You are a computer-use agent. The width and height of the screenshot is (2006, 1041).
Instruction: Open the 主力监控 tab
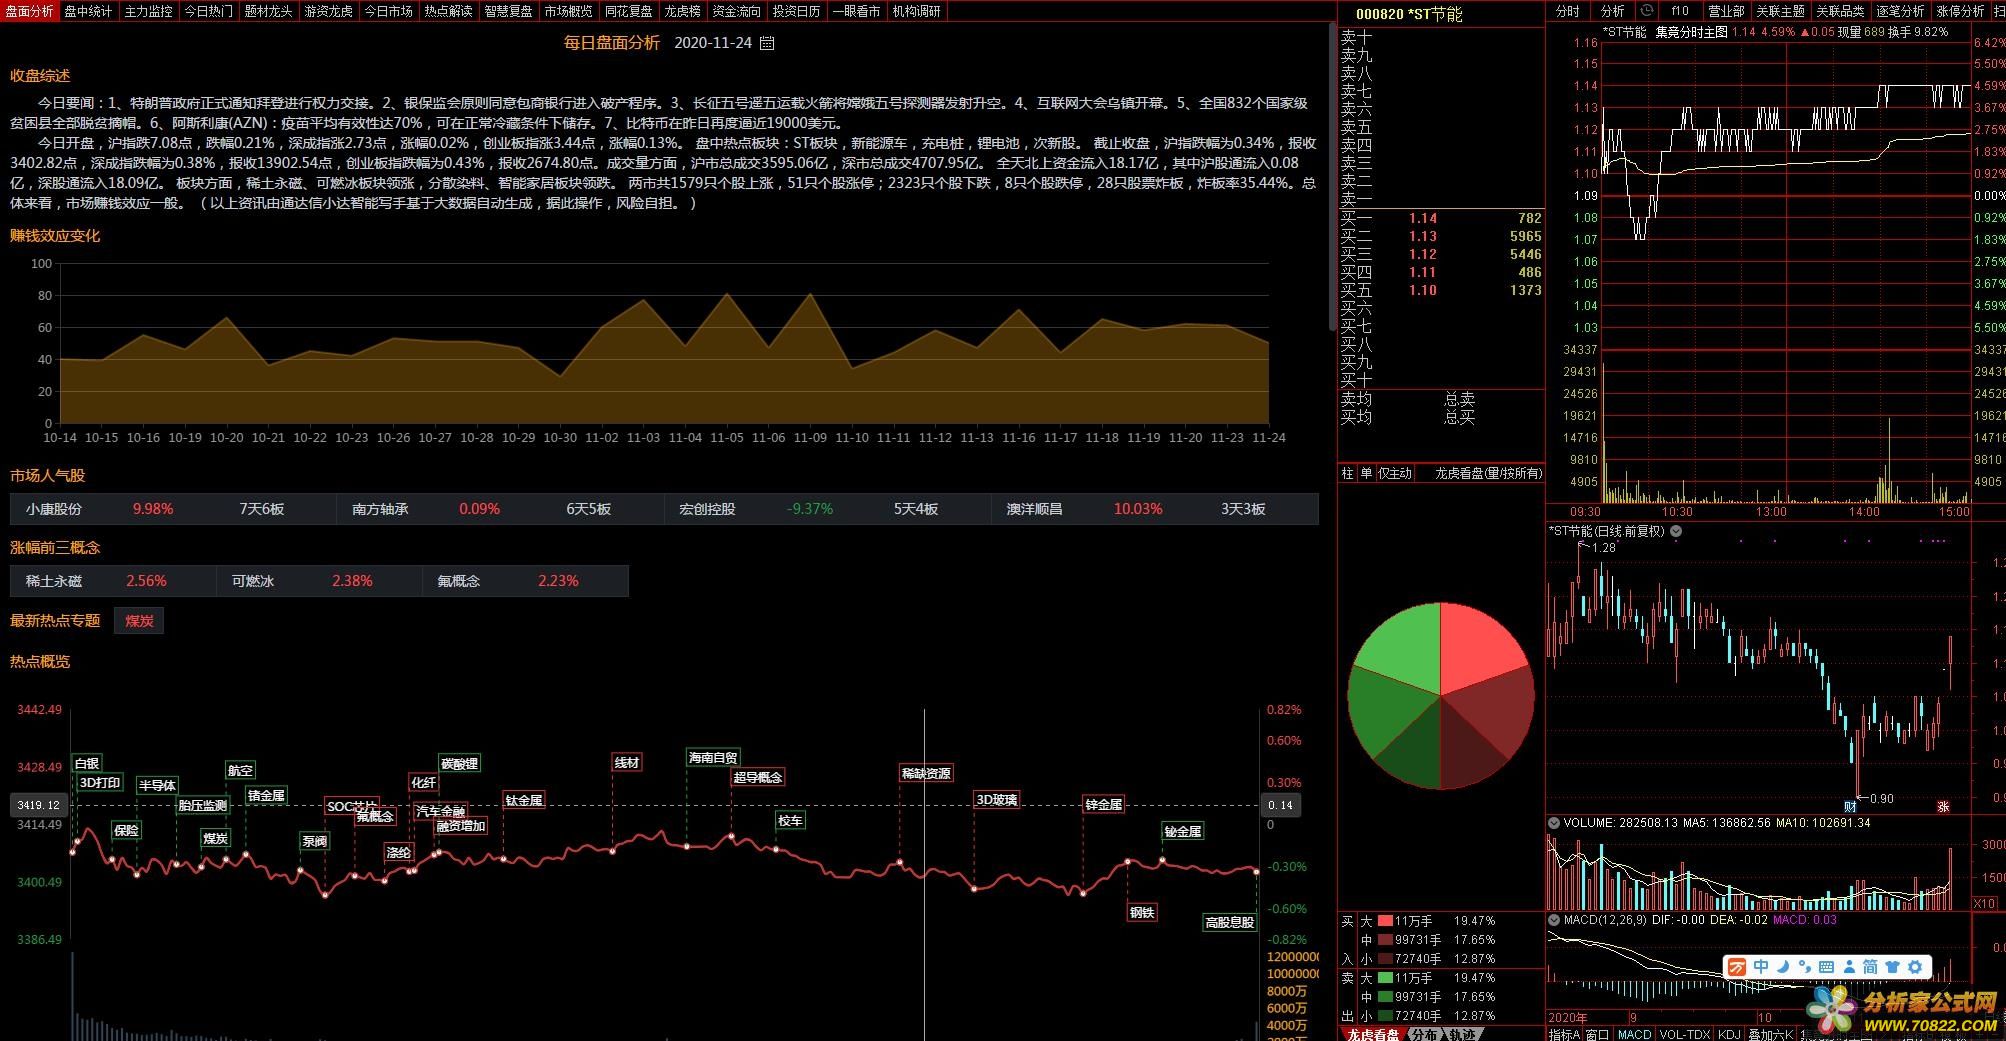[149, 11]
